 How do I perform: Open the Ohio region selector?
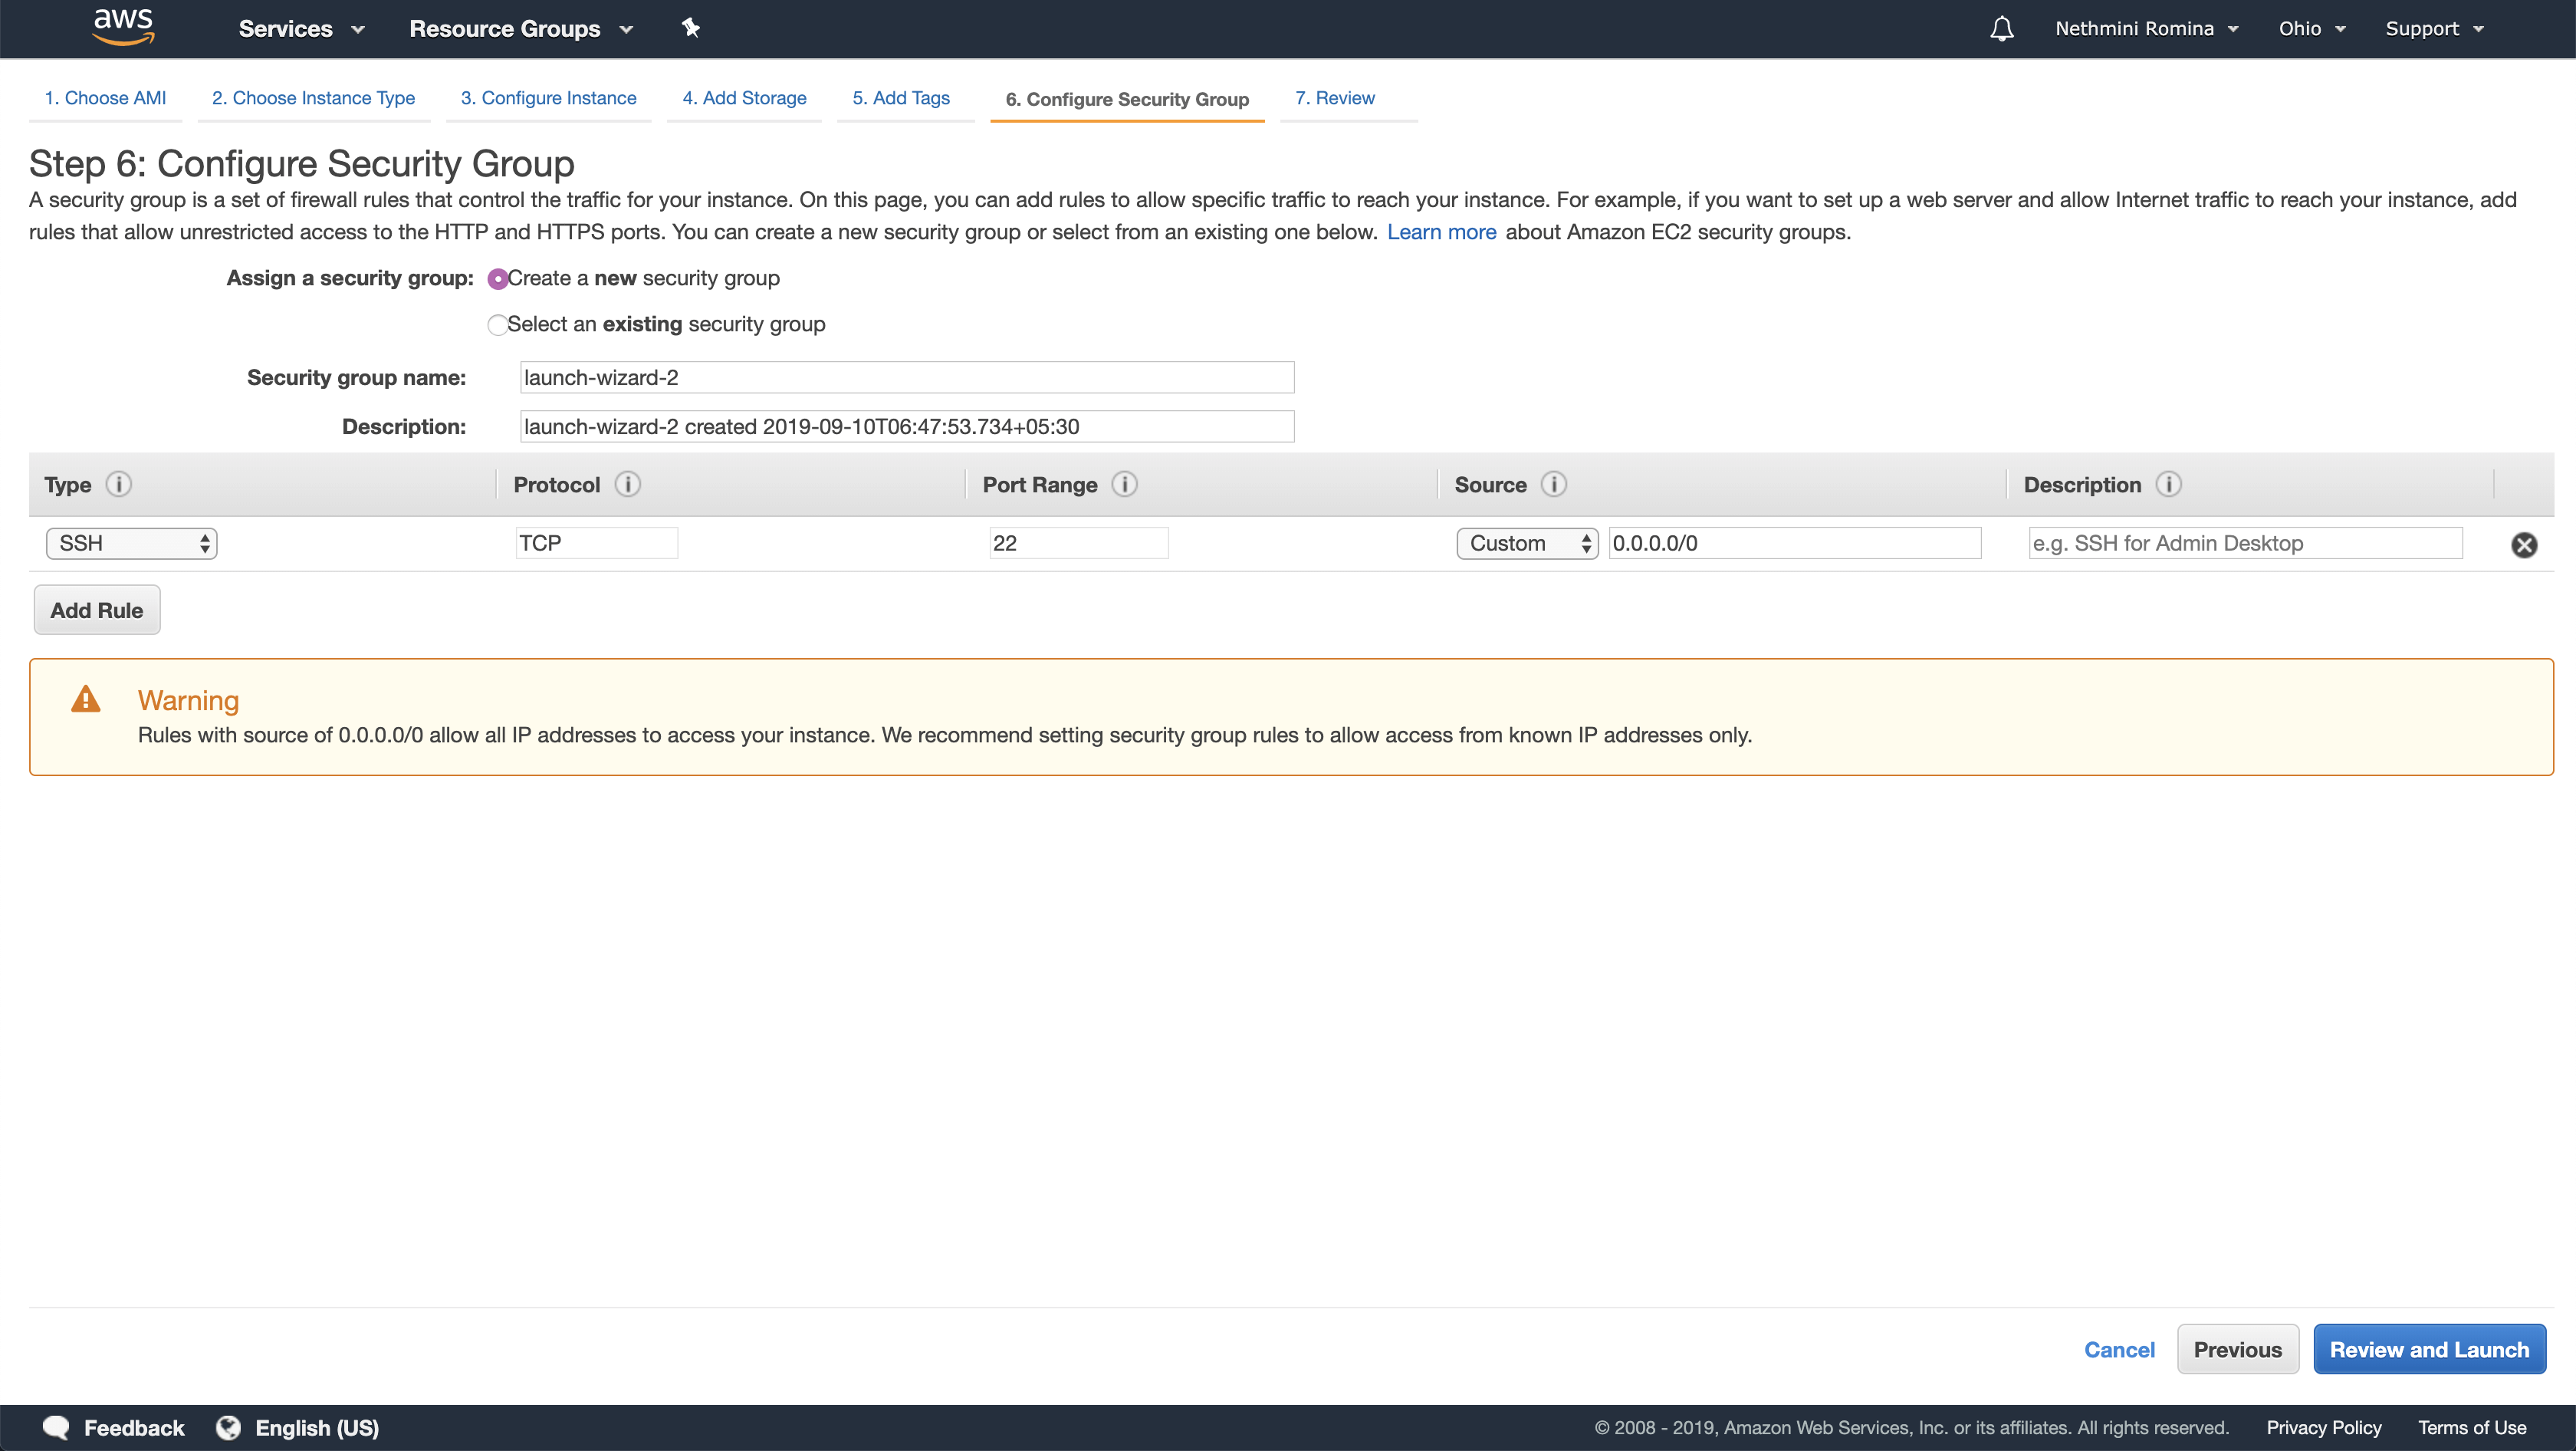(2312, 29)
